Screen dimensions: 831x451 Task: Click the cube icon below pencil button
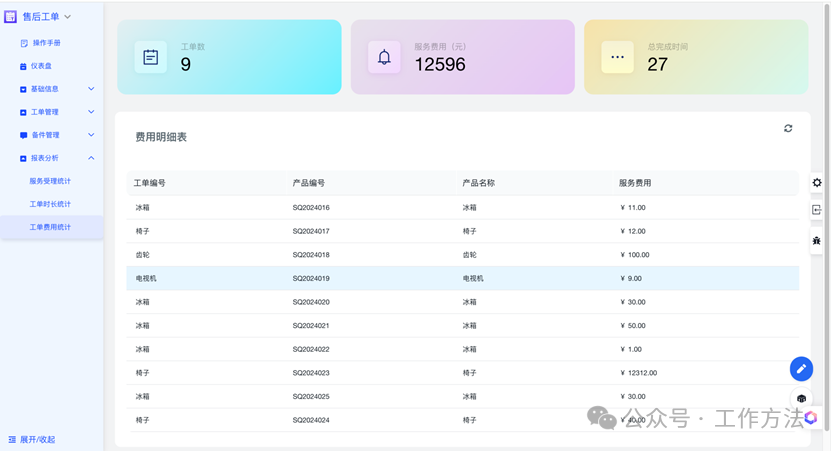(801, 399)
